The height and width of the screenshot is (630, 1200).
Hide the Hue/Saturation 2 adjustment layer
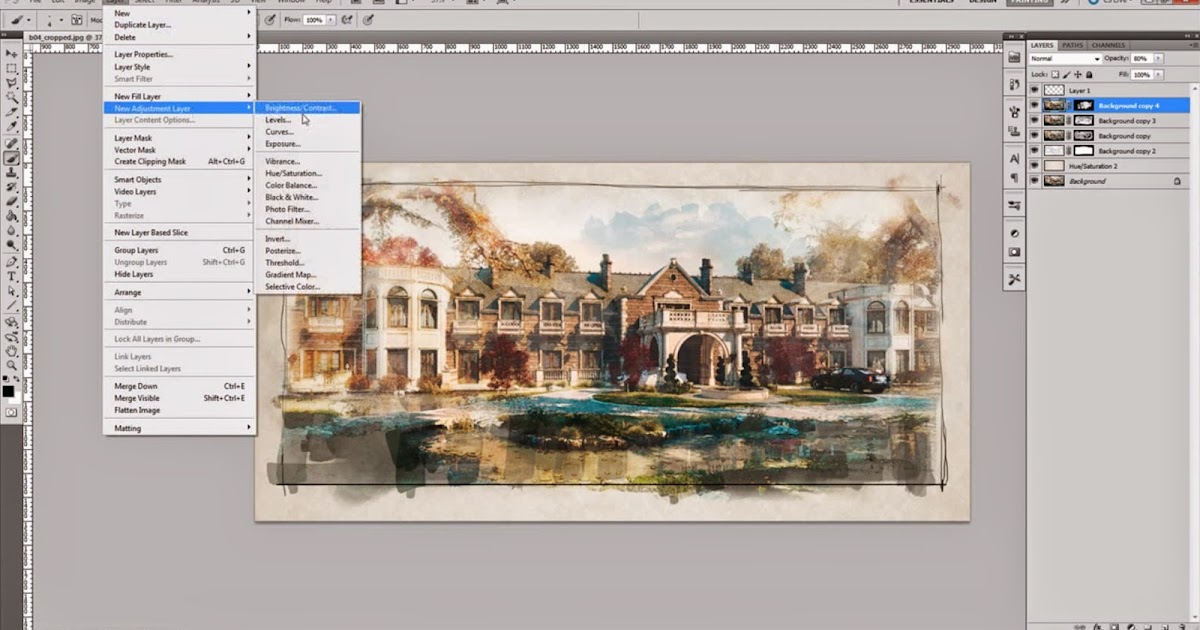tap(1035, 165)
